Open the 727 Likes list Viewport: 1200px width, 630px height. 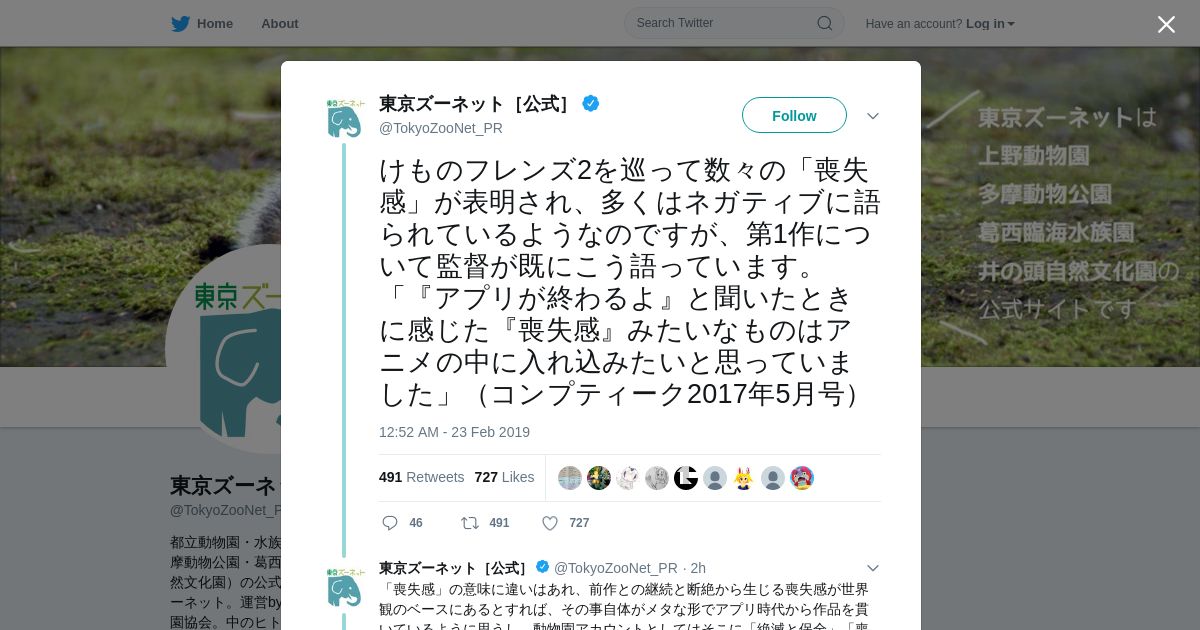tap(504, 477)
